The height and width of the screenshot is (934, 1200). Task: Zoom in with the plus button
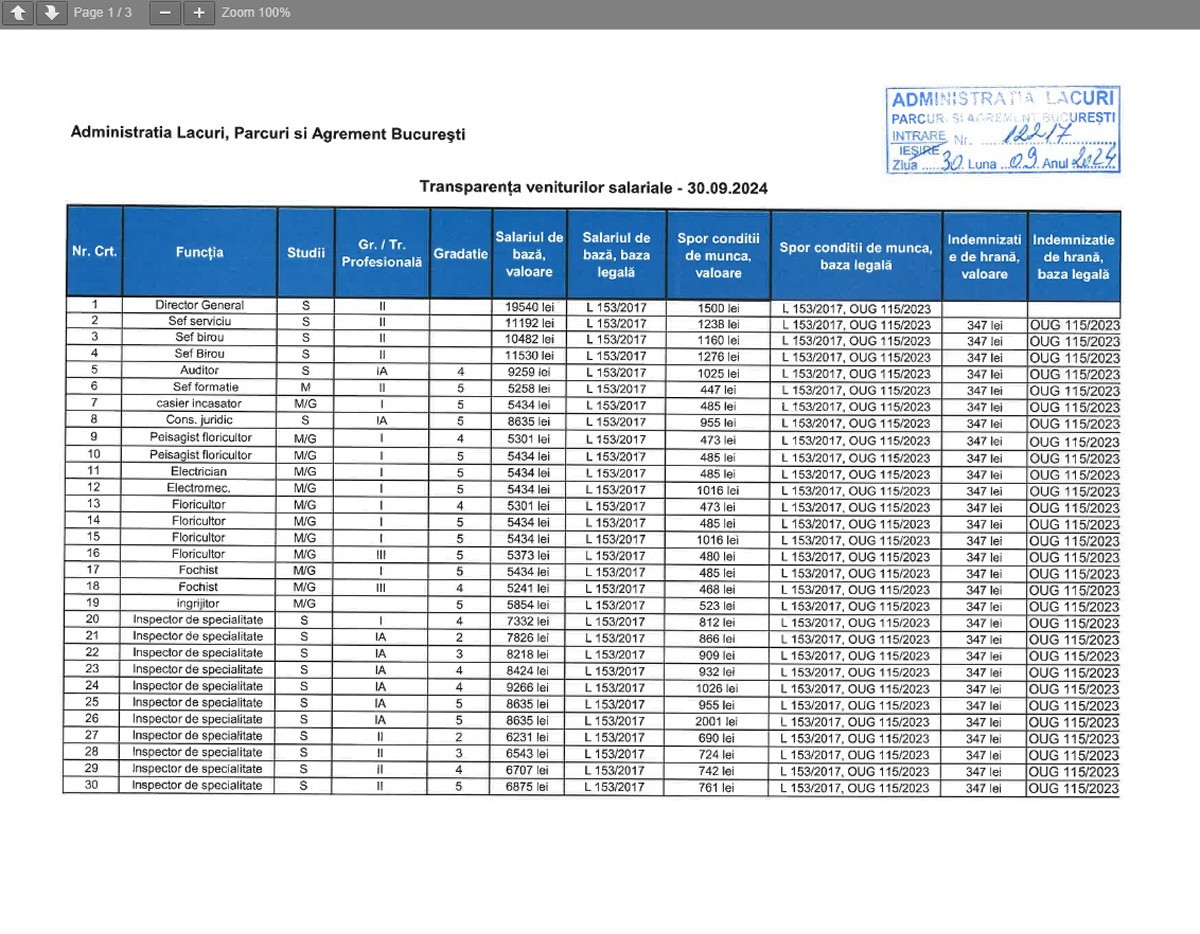click(x=199, y=13)
